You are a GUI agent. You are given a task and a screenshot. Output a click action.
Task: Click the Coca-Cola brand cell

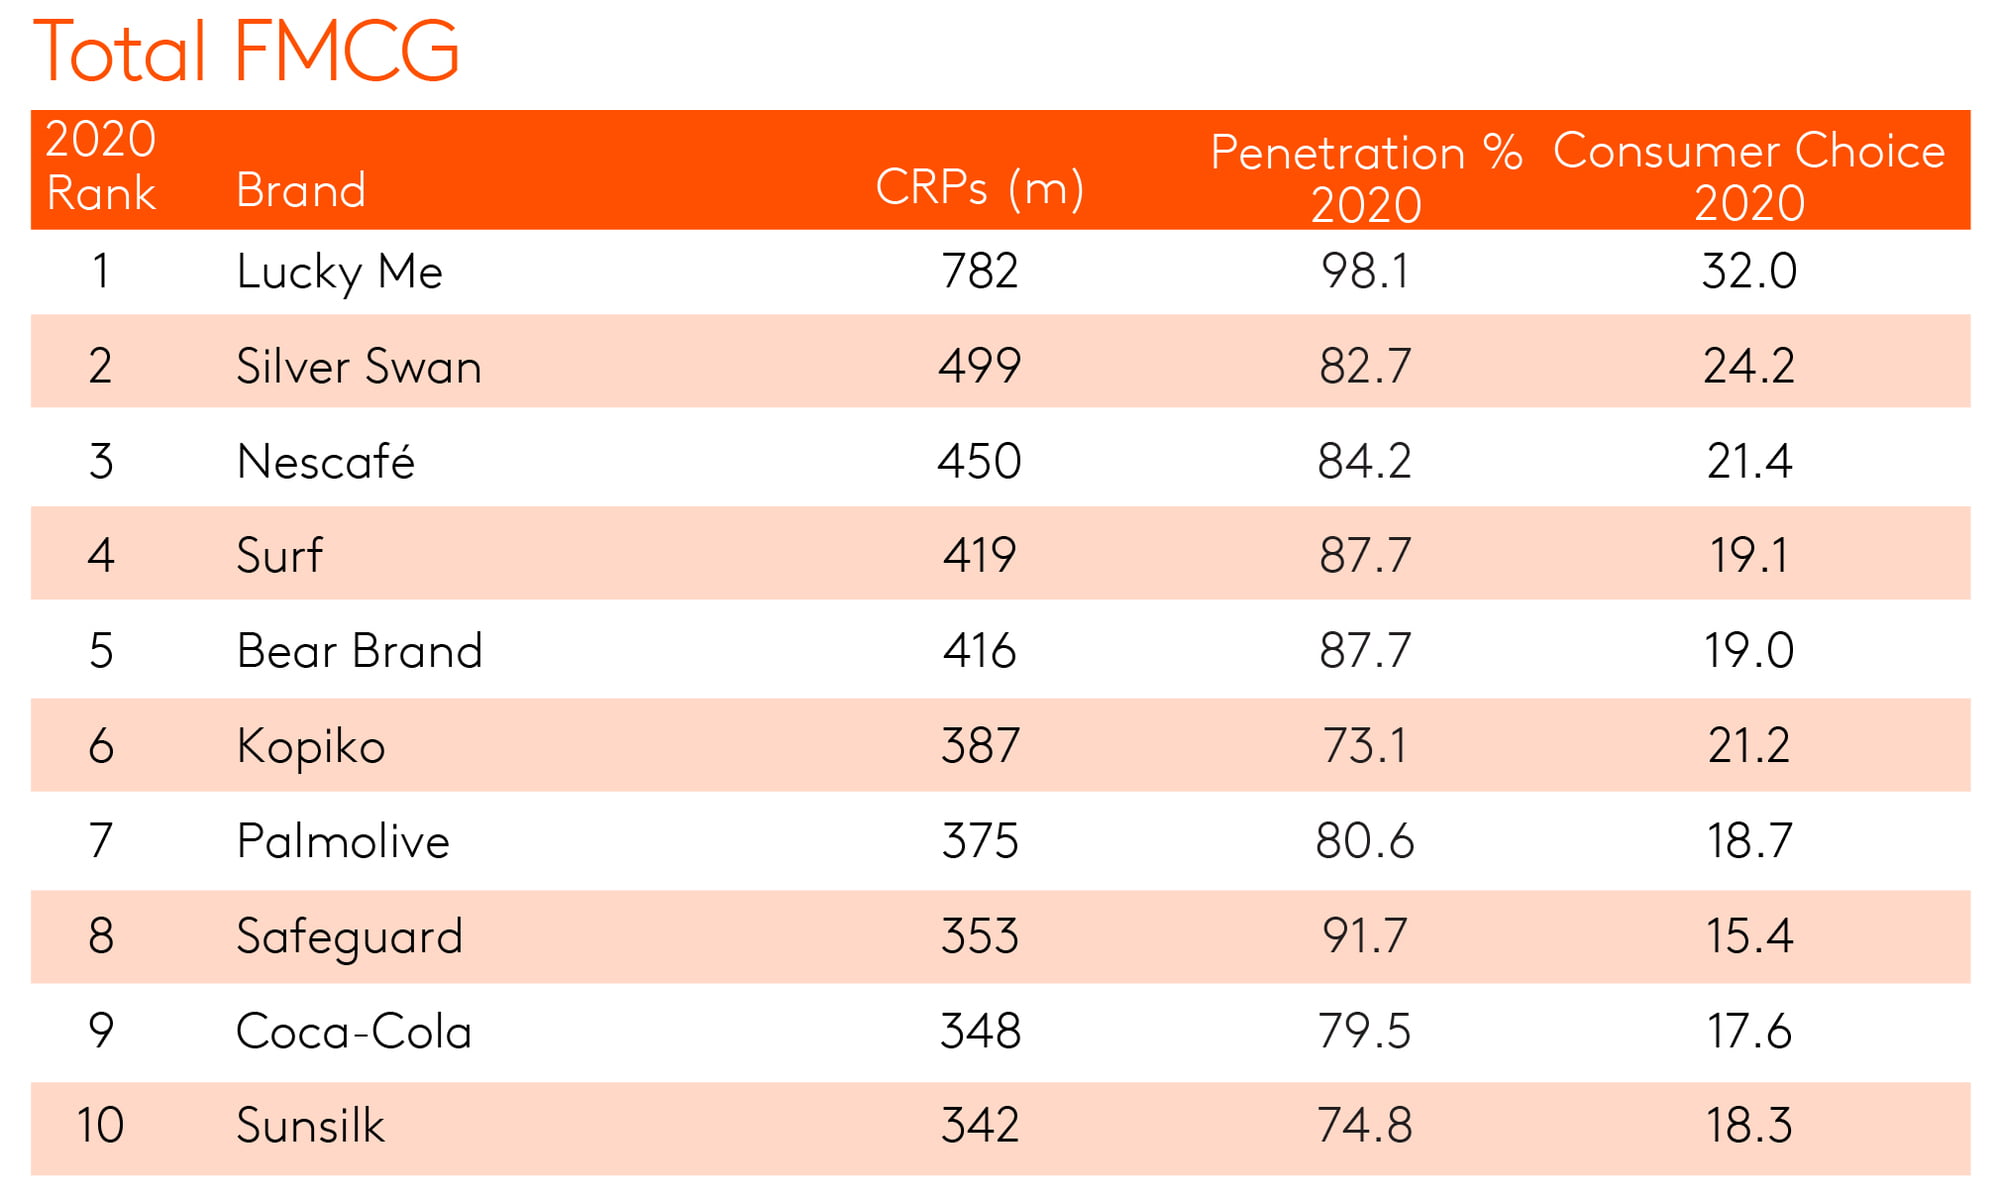tap(353, 1031)
